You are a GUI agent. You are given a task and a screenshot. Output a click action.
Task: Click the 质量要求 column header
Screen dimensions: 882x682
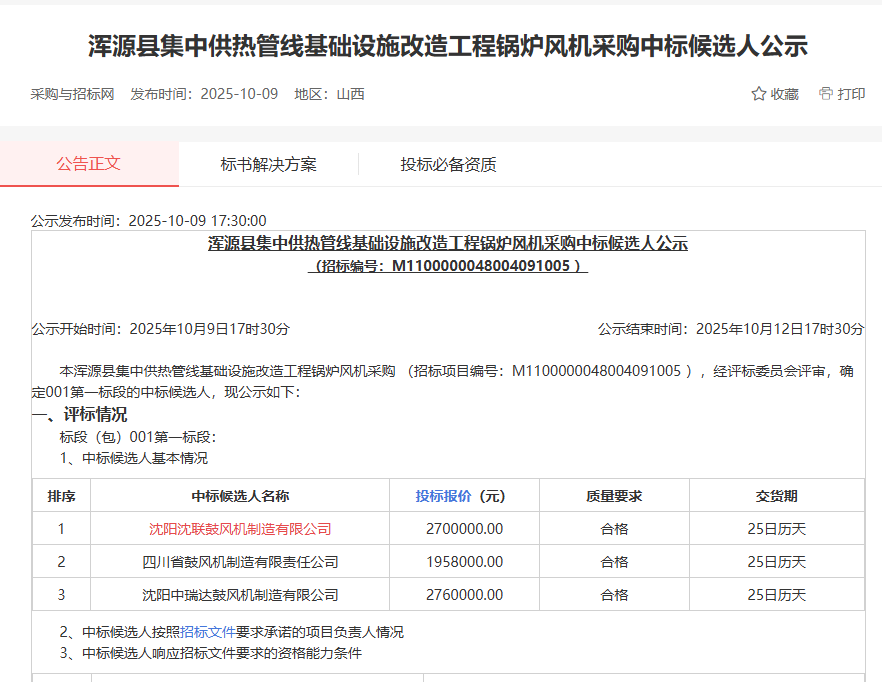coord(614,496)
